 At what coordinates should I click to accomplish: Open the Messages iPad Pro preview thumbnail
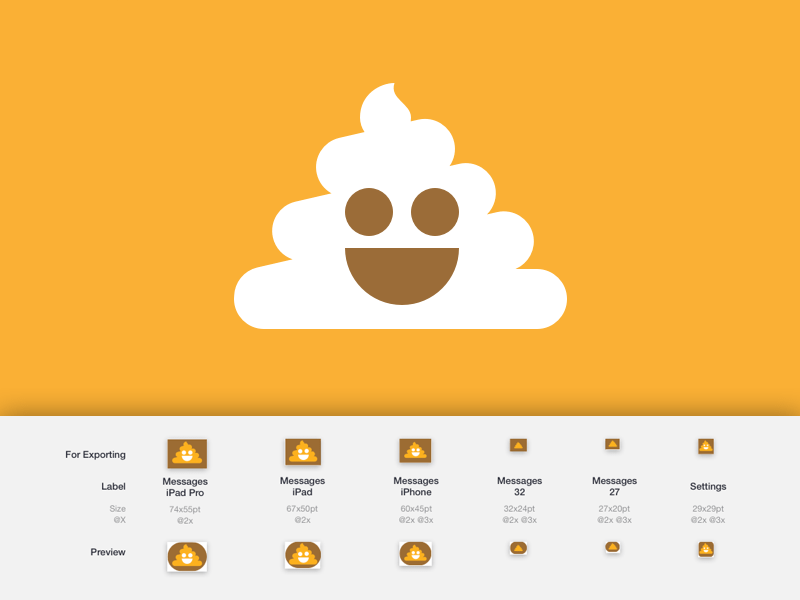[x=188, y=555]
